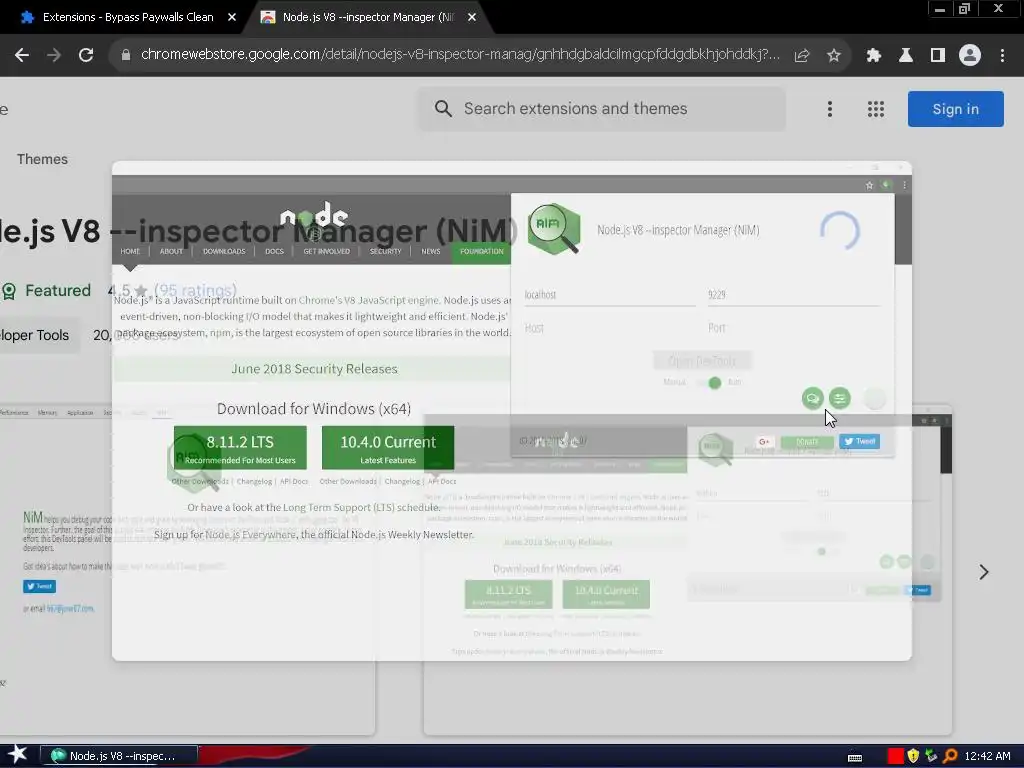
Task: Open the Themes tab
Action: click(42, 159)
